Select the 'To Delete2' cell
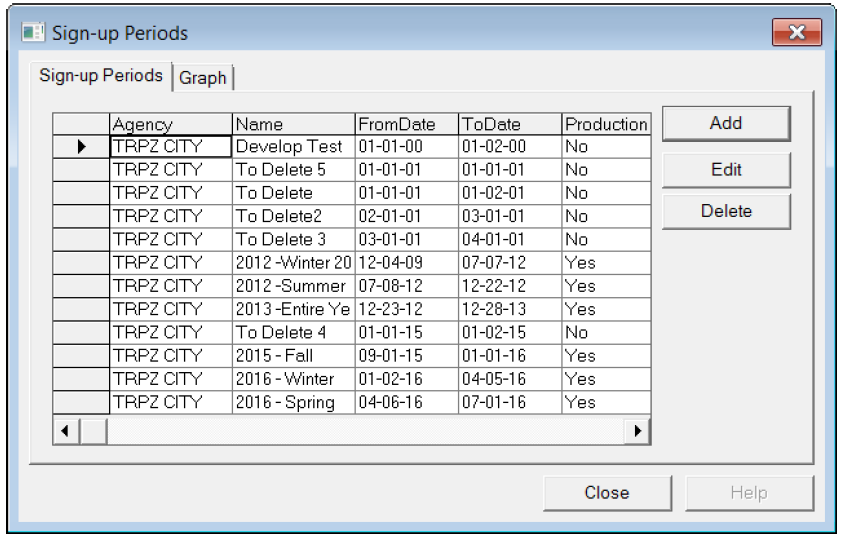The width and height of the screenshot is (842, 539). pyautogui.click(x=293, y=216)
